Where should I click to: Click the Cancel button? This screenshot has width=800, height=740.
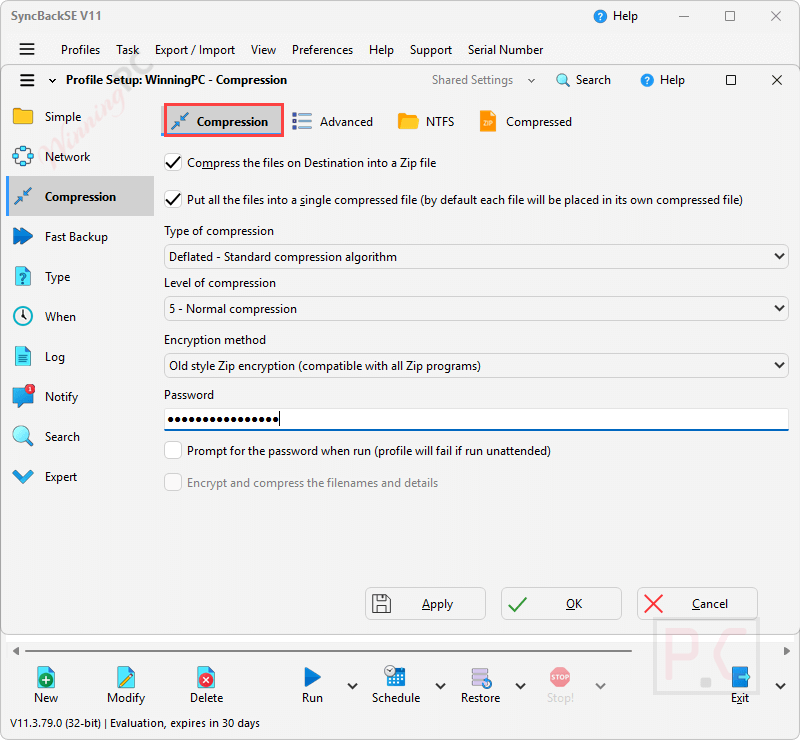(x=697, y=603)
